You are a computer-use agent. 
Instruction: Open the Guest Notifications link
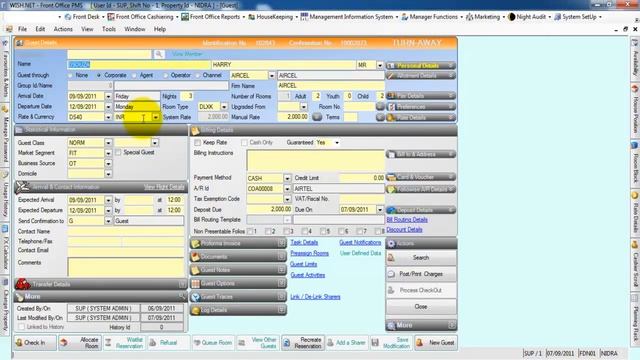tap(360, 242)
